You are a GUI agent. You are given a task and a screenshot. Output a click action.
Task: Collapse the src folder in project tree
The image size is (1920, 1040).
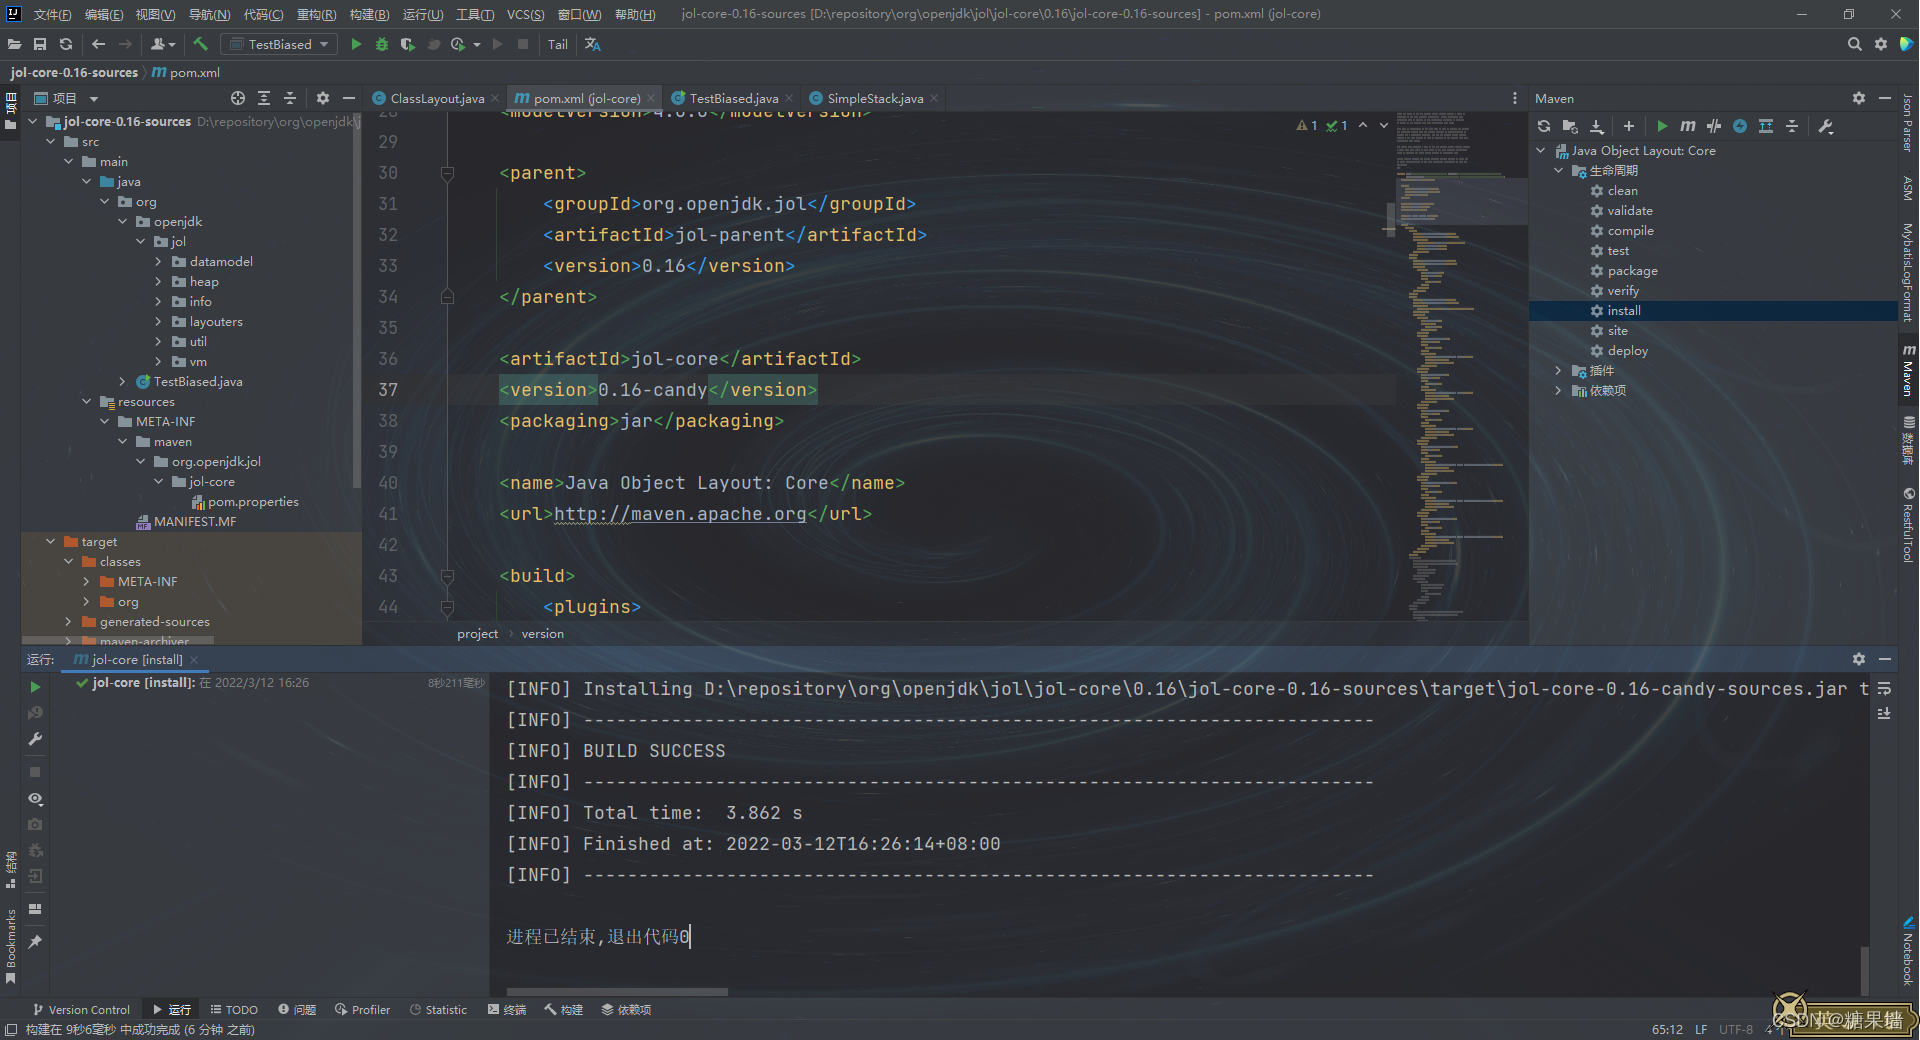pyautogui.click(x=51, y=142)
